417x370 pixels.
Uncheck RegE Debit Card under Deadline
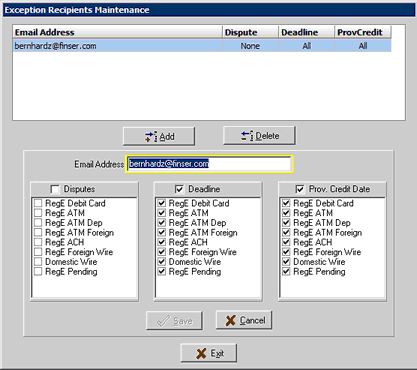click(162, 203)
